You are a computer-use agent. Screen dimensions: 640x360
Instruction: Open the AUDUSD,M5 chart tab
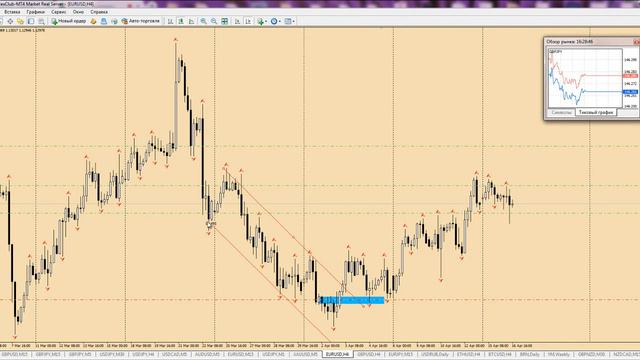pos(207,354)
